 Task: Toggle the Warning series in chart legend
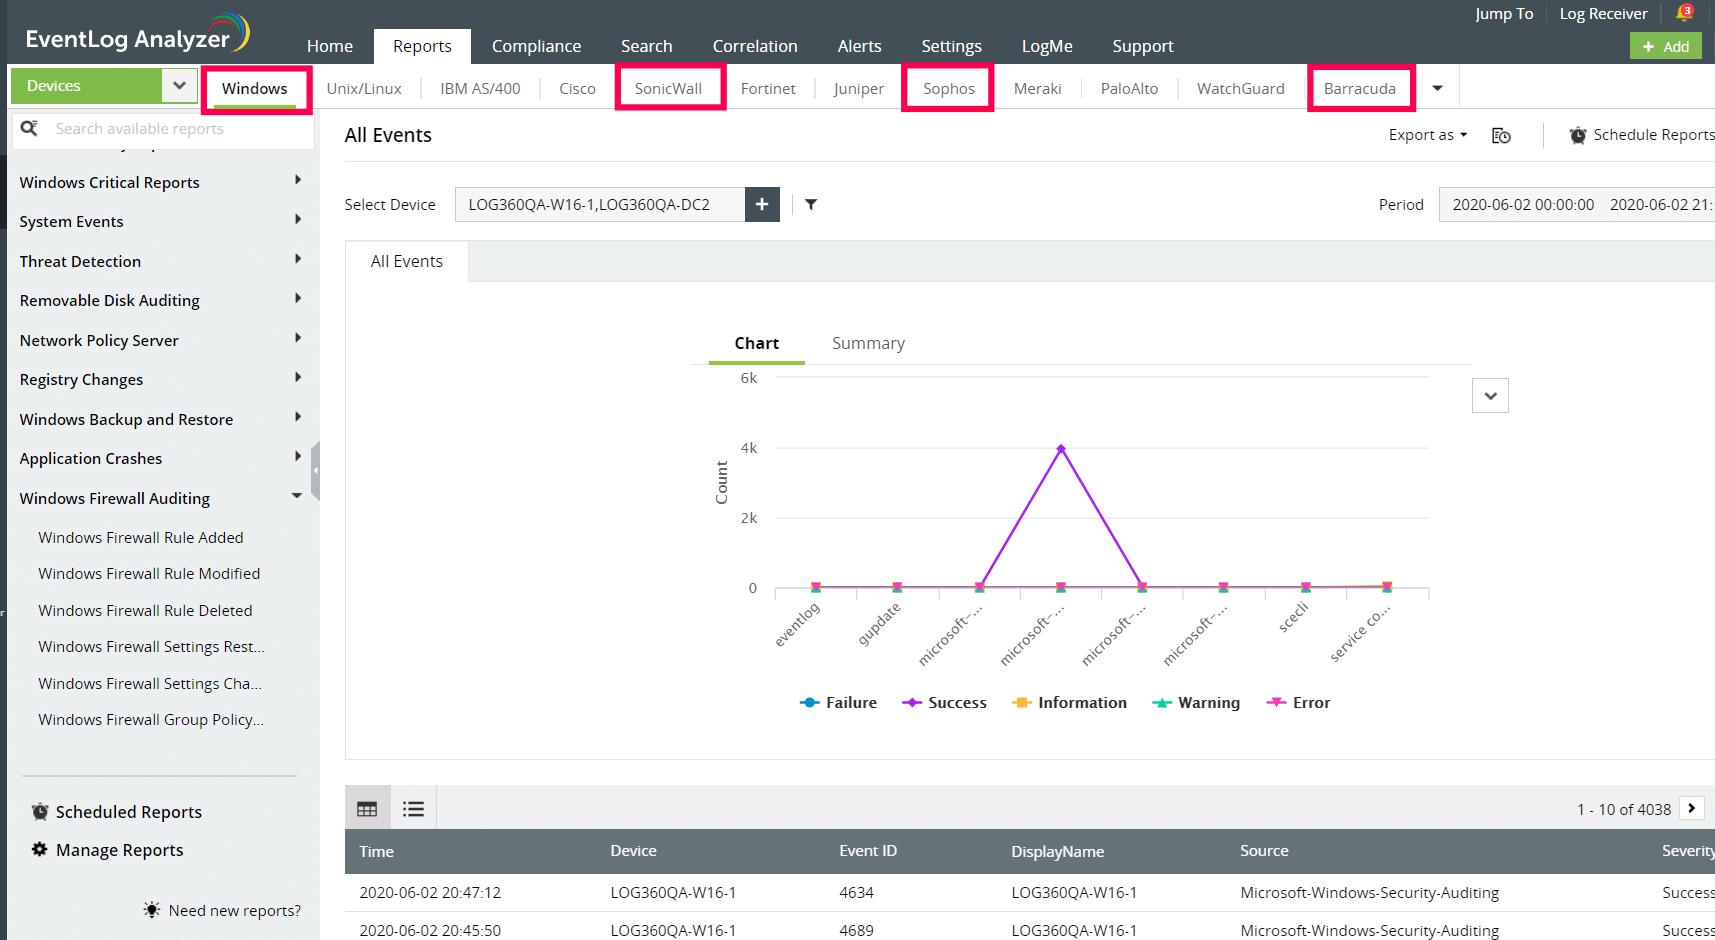point(1196,703)
